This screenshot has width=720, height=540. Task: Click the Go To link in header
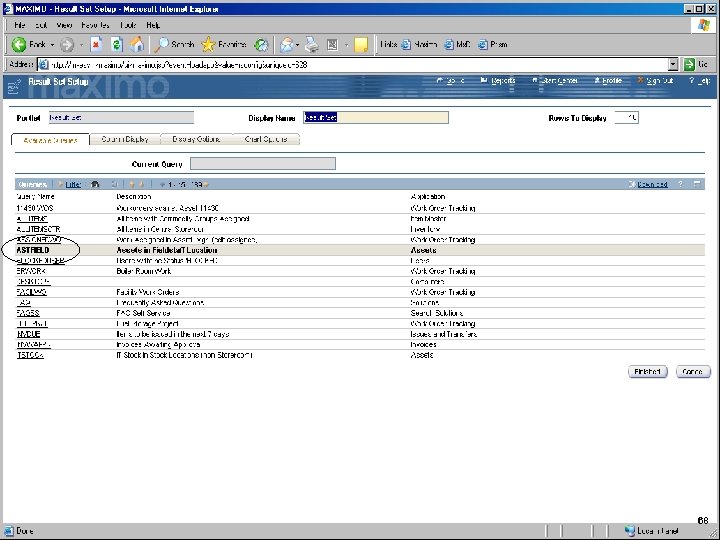coord(450,81)
